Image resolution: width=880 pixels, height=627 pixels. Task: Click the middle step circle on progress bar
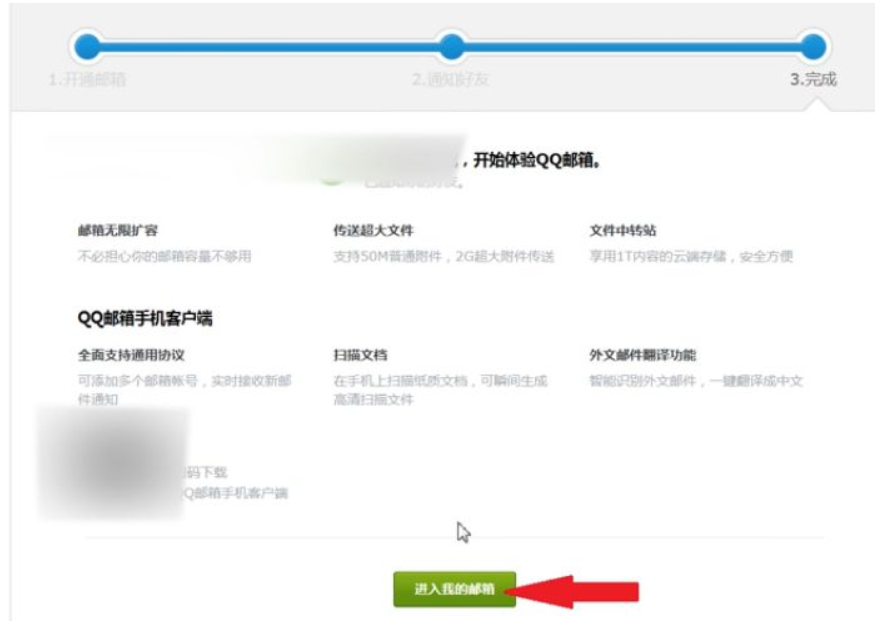coord(452,46)
